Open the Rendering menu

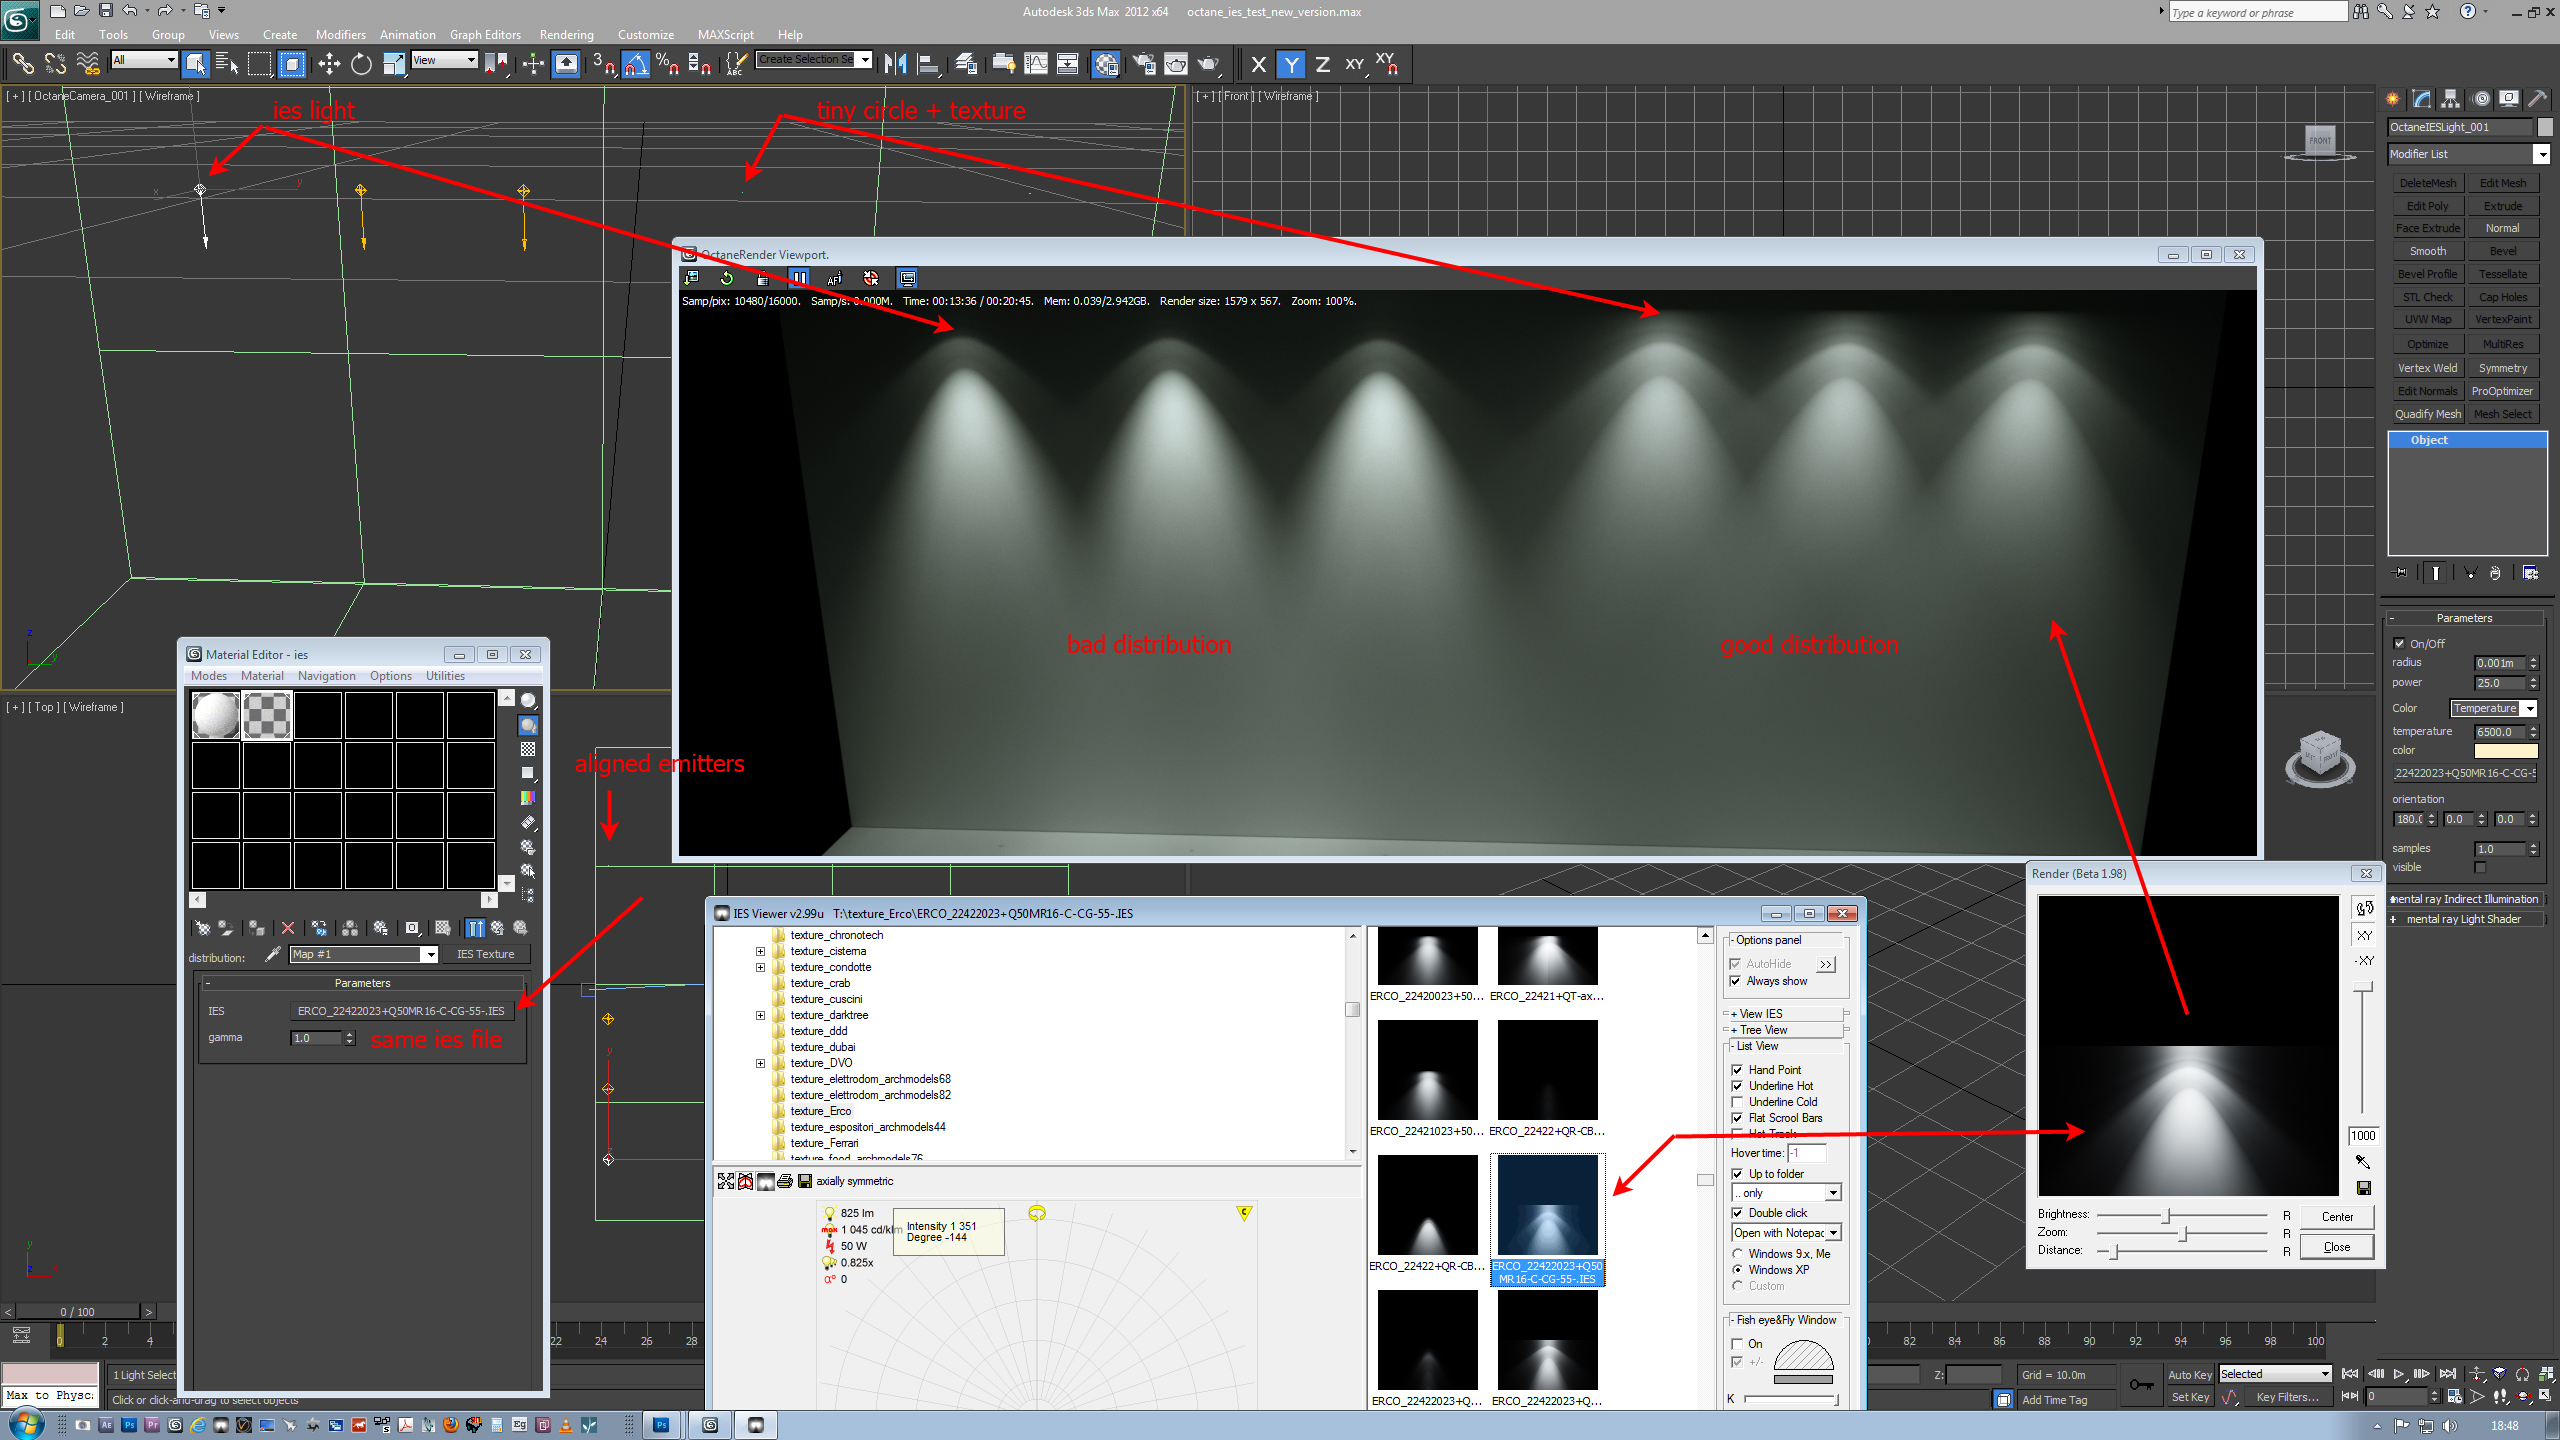pos(566,34)
